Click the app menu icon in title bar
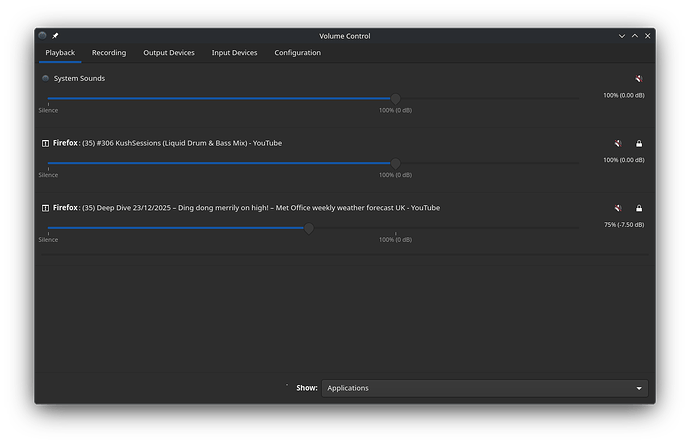This screenshot has height=445, width=690. [43, 36]
